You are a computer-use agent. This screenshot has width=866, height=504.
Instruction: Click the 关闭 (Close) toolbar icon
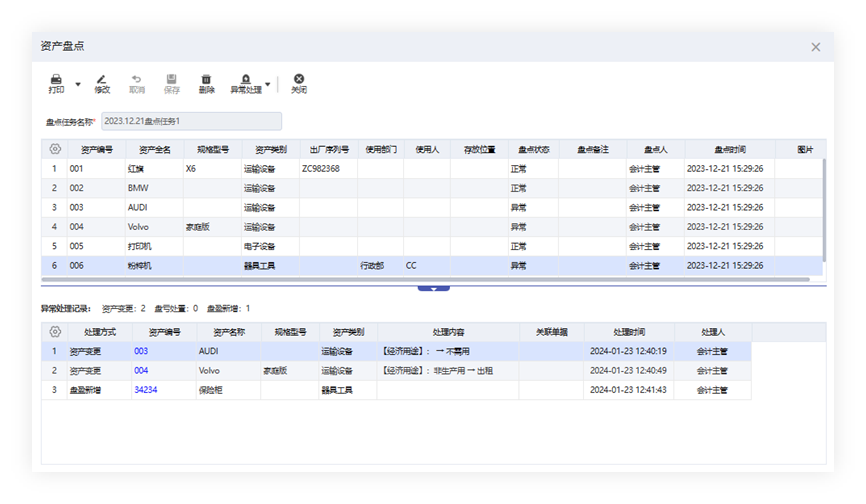pyautogui.click(x=298, y=79)
